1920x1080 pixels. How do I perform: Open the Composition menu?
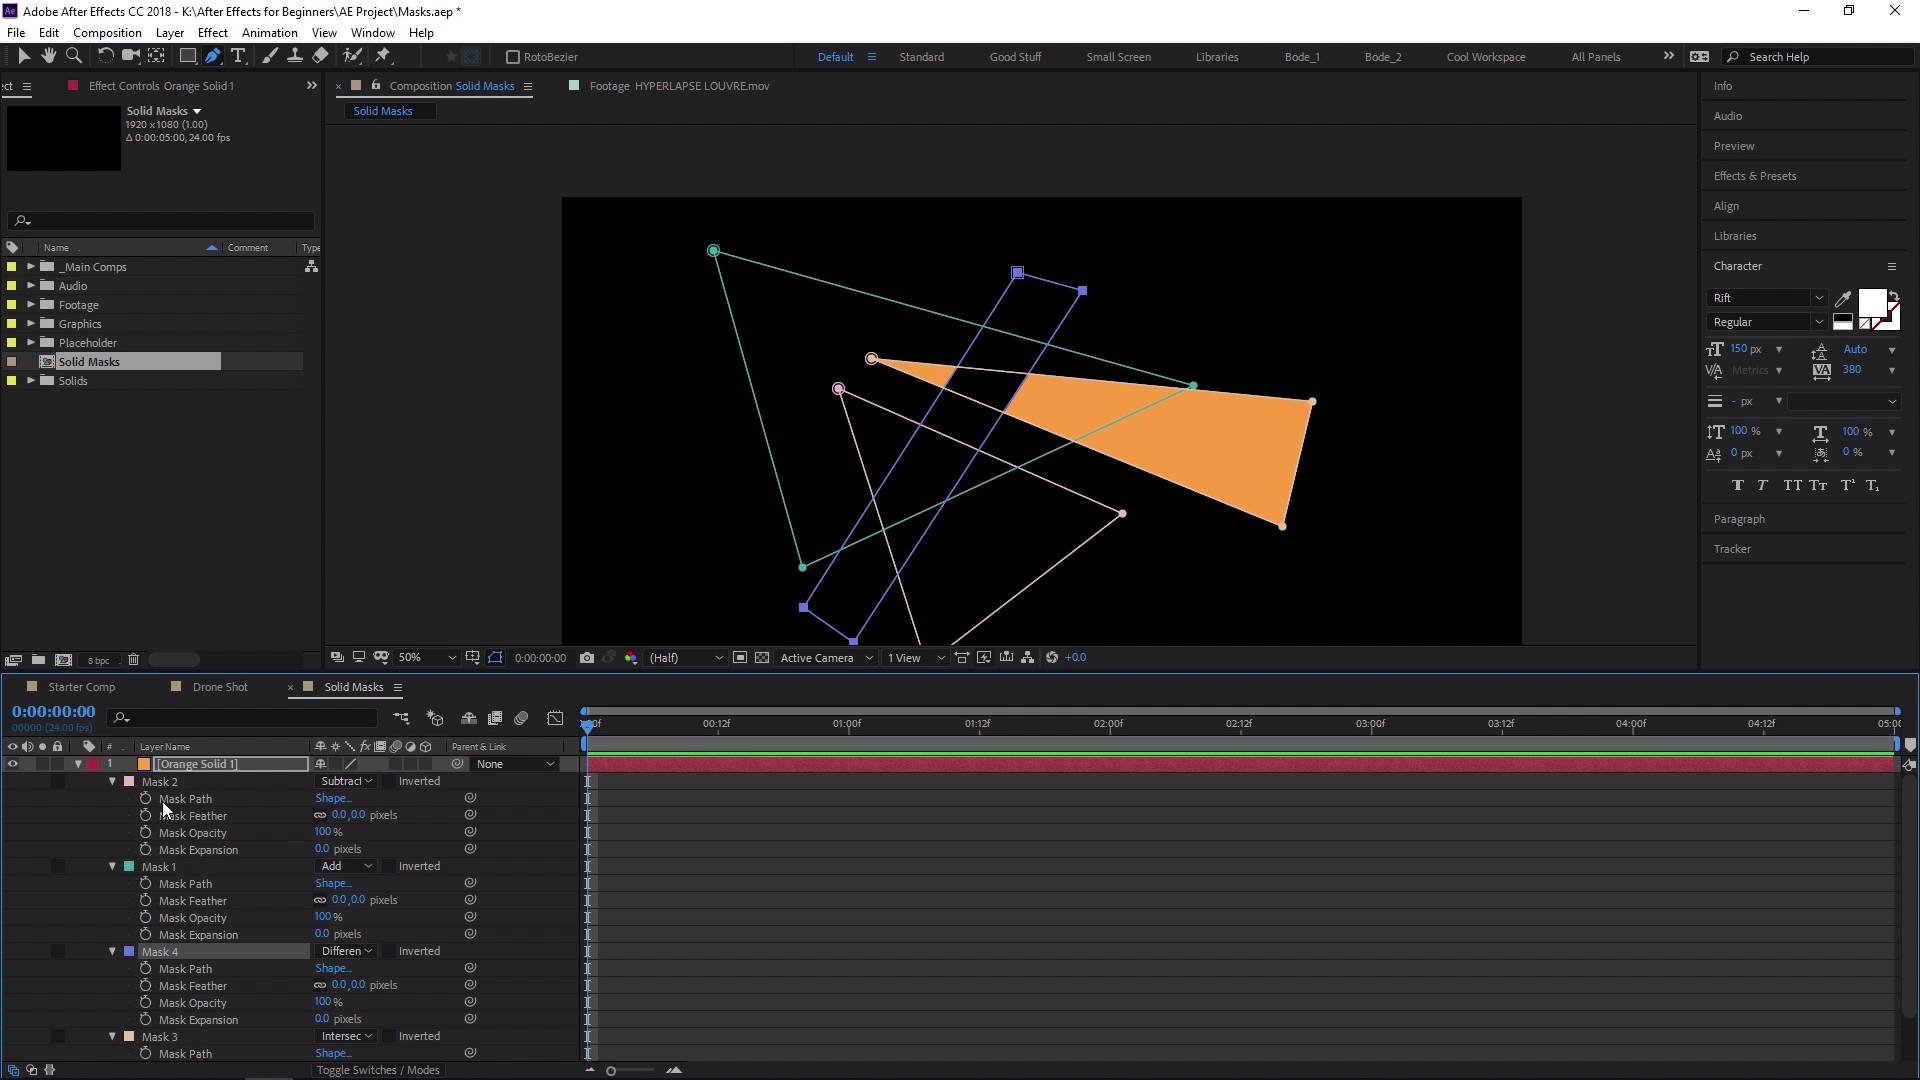tap(107, 33)
